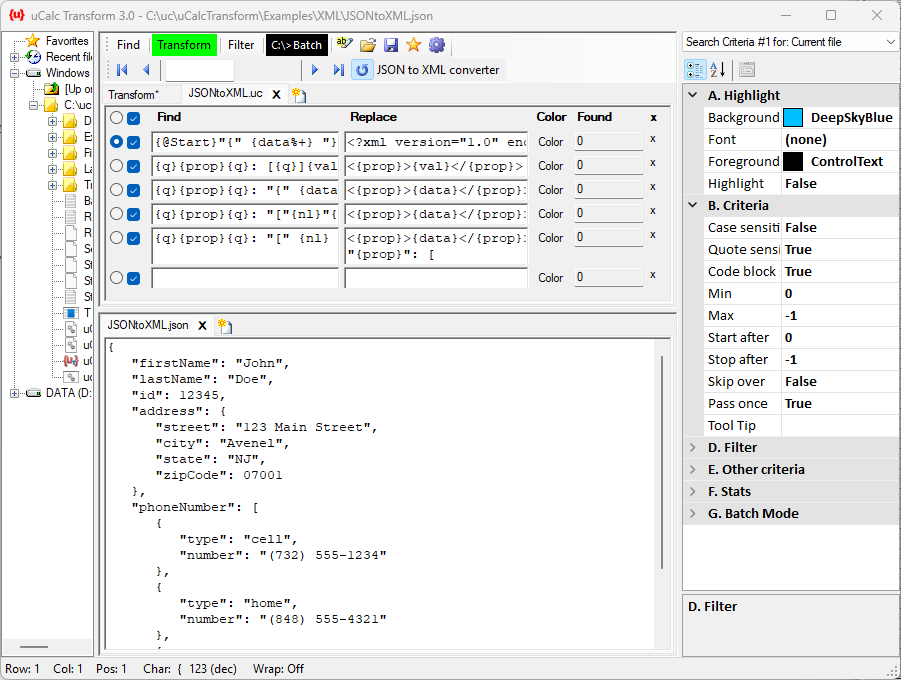The width and height of the screenshot is (901, 680).
Task: Create new tab beside JSONtoXML.uc
Action: [299, 95]
